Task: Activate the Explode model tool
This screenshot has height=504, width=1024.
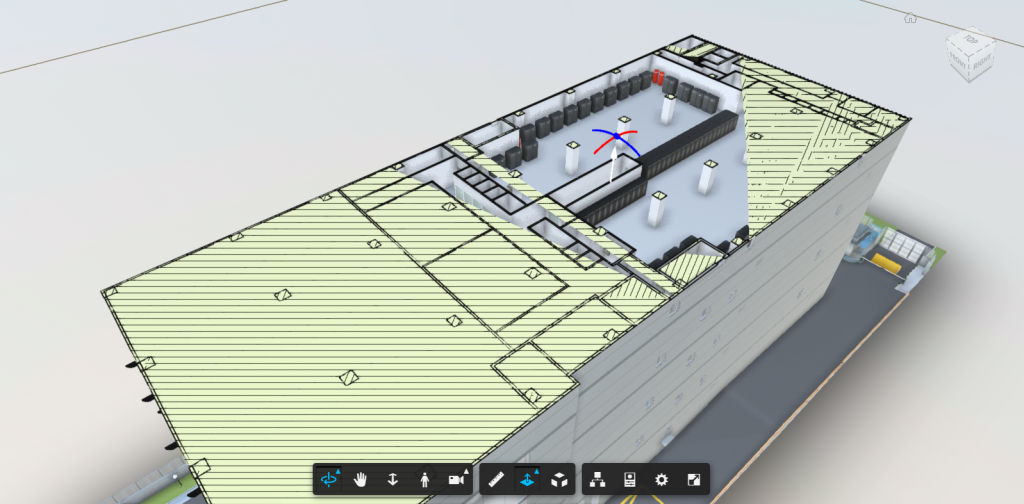Action: pyautogui.click(x=559, y=480)
